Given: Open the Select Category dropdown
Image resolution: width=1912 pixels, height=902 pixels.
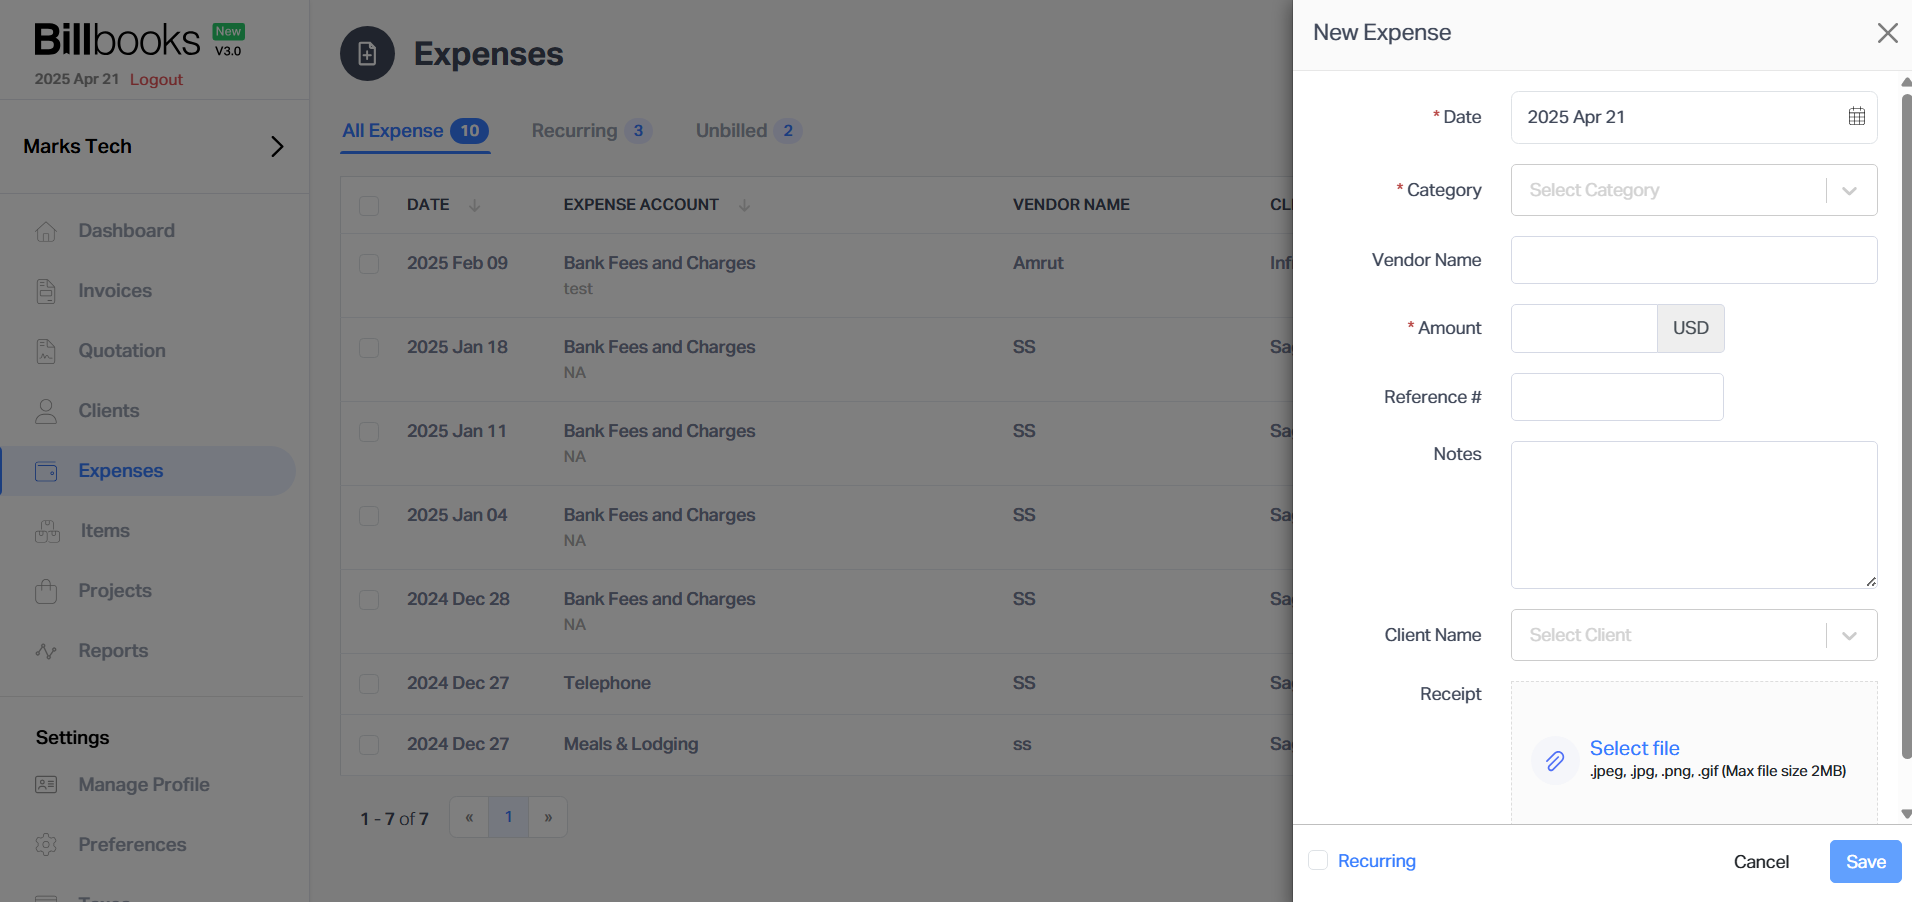Looking at the screenshot, I should pos(1692,190).
